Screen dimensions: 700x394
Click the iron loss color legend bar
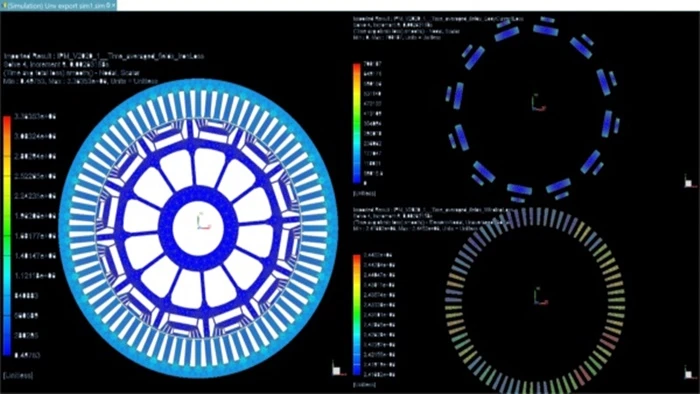(x=7, y=236)
